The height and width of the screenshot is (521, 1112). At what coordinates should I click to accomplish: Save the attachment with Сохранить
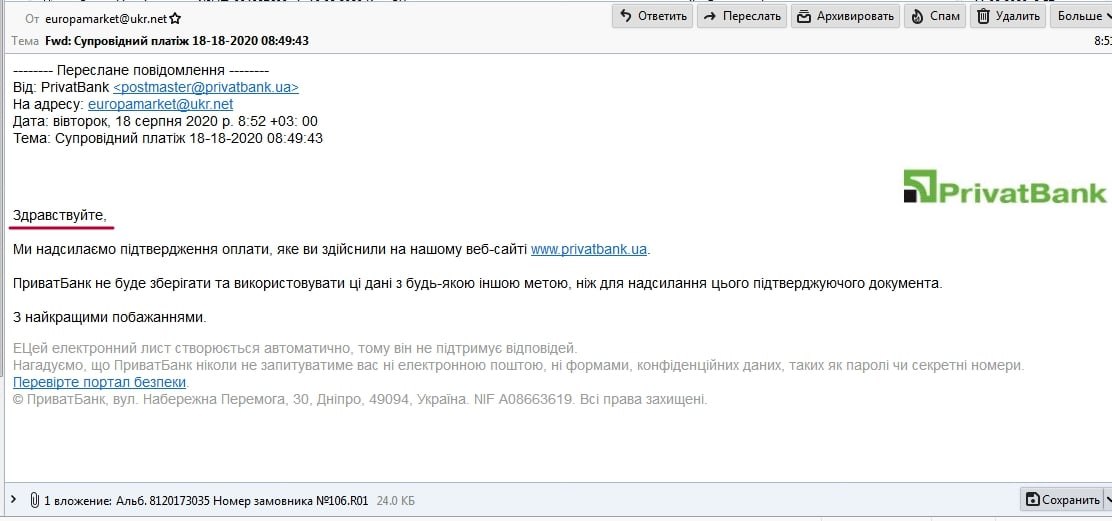1062,500
